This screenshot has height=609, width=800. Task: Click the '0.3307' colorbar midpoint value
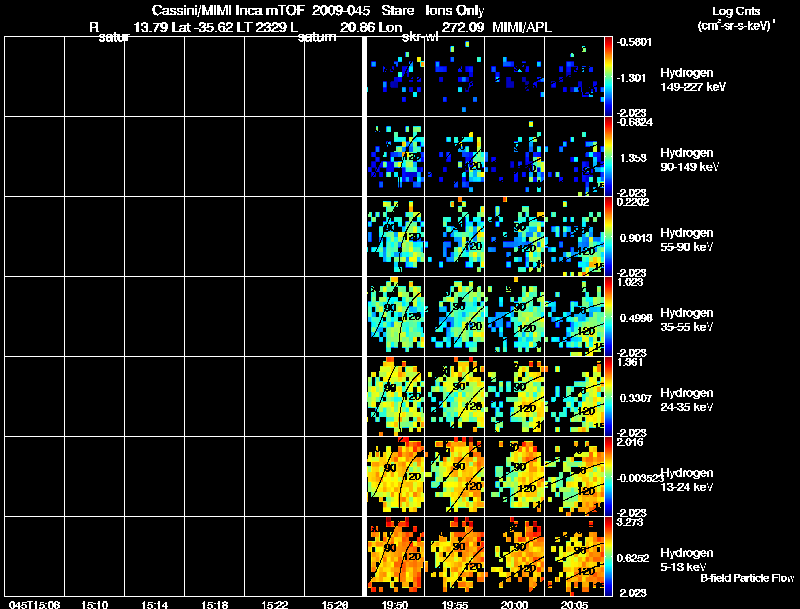636,398
